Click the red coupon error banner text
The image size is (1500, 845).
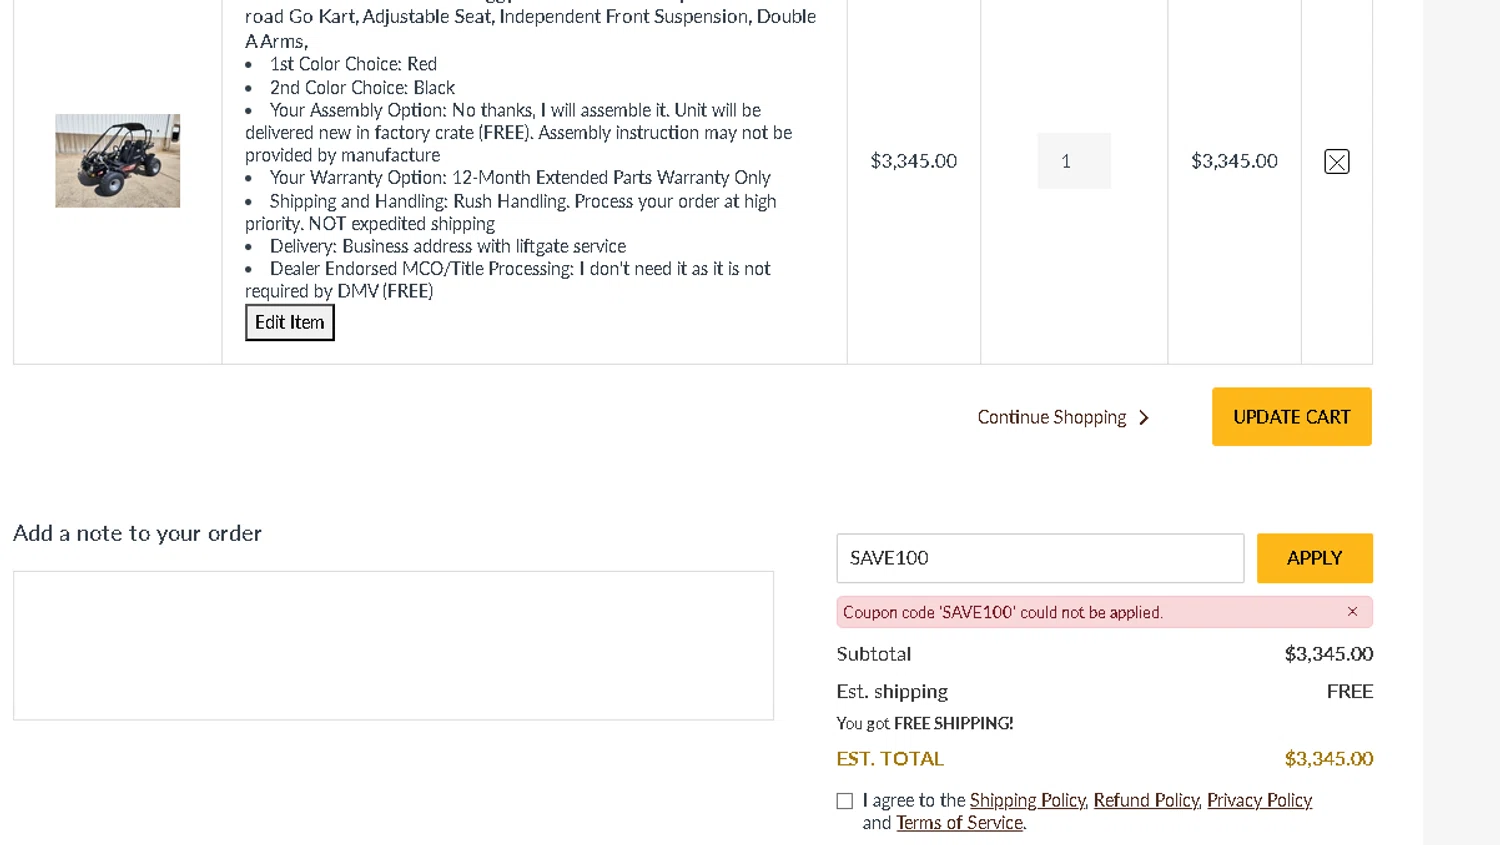pos(1003,612)
